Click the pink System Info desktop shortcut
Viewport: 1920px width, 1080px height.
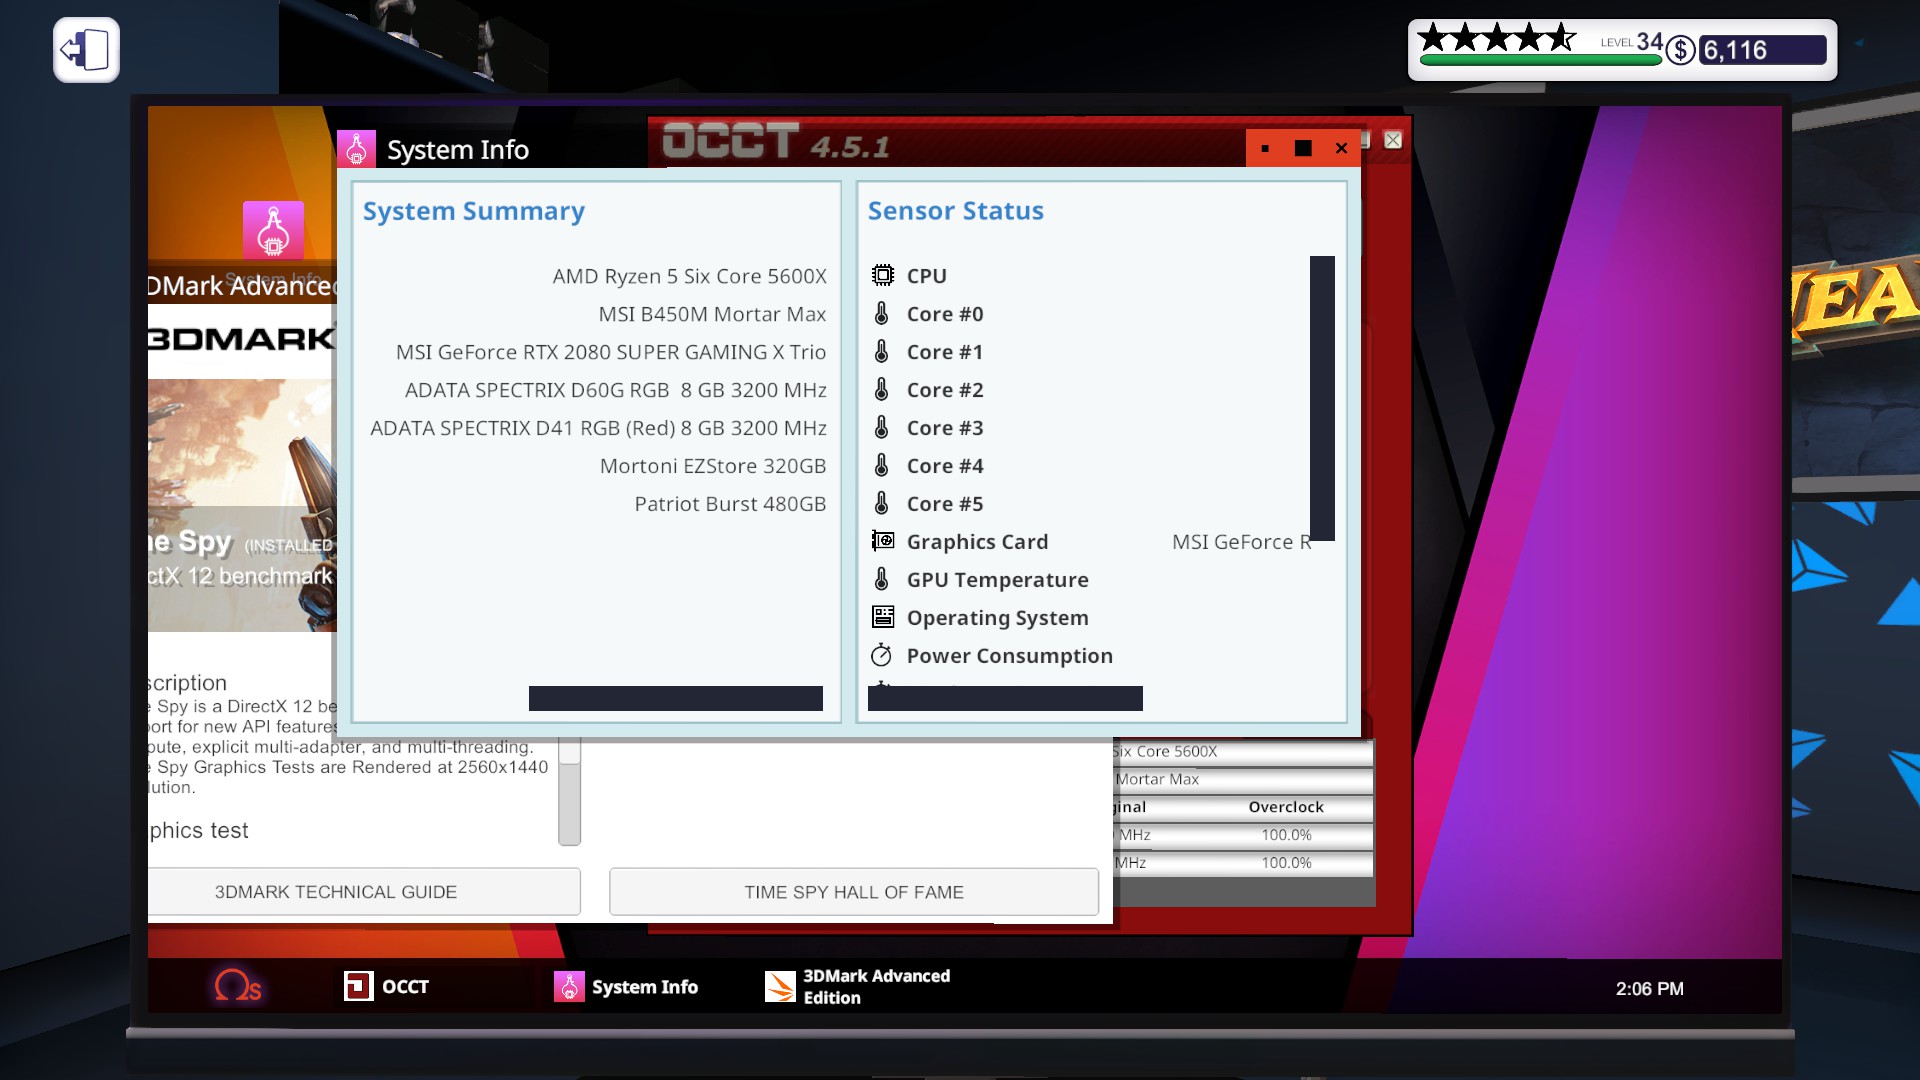click(x=273, y=231)
